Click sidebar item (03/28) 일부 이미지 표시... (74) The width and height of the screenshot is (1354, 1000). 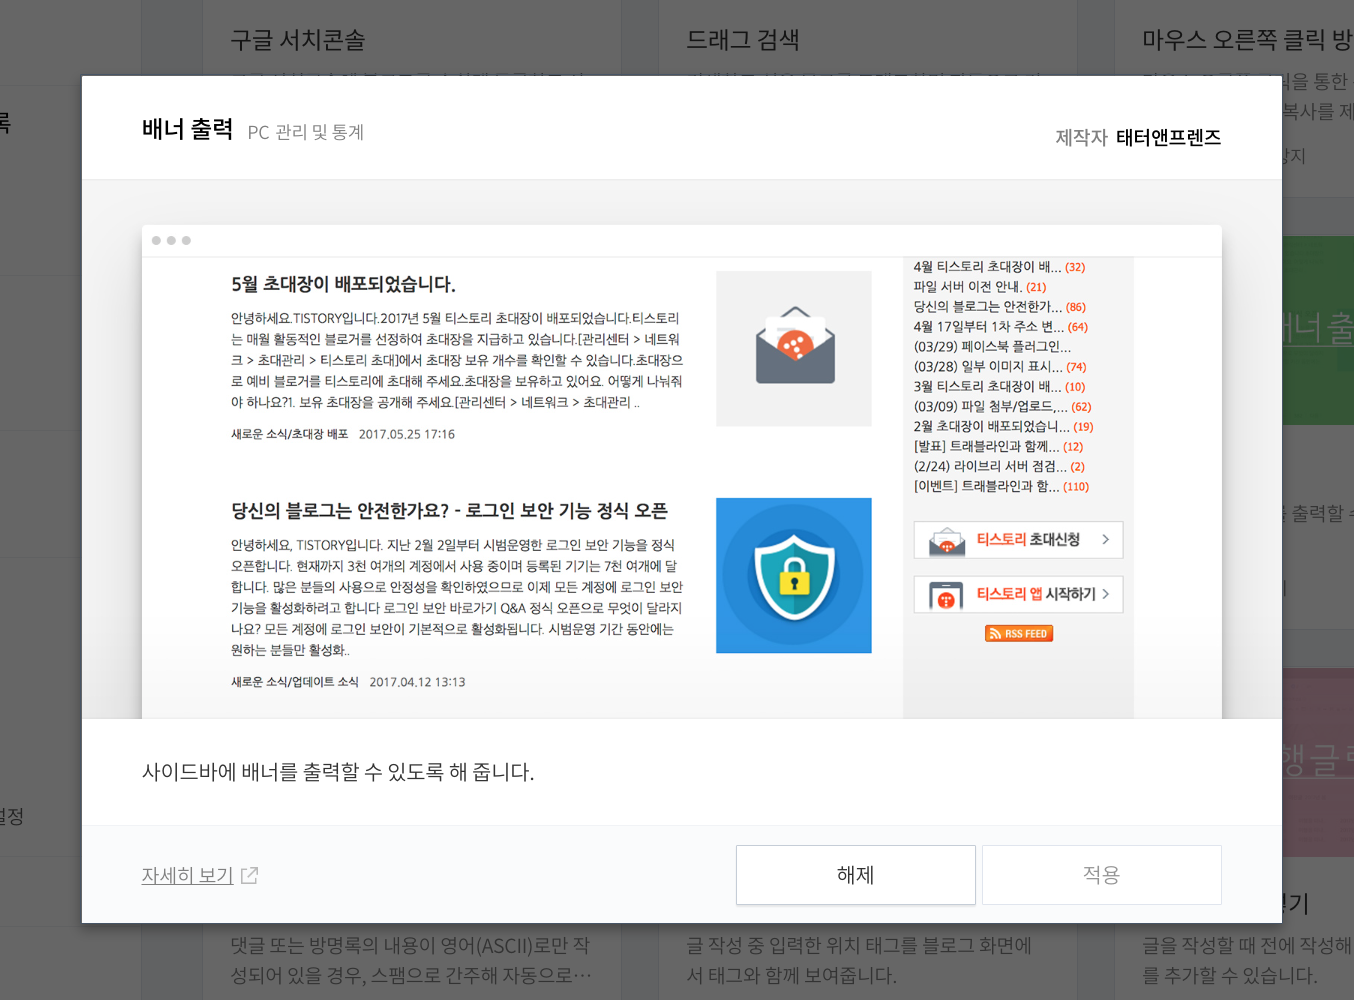pos(999,367)
